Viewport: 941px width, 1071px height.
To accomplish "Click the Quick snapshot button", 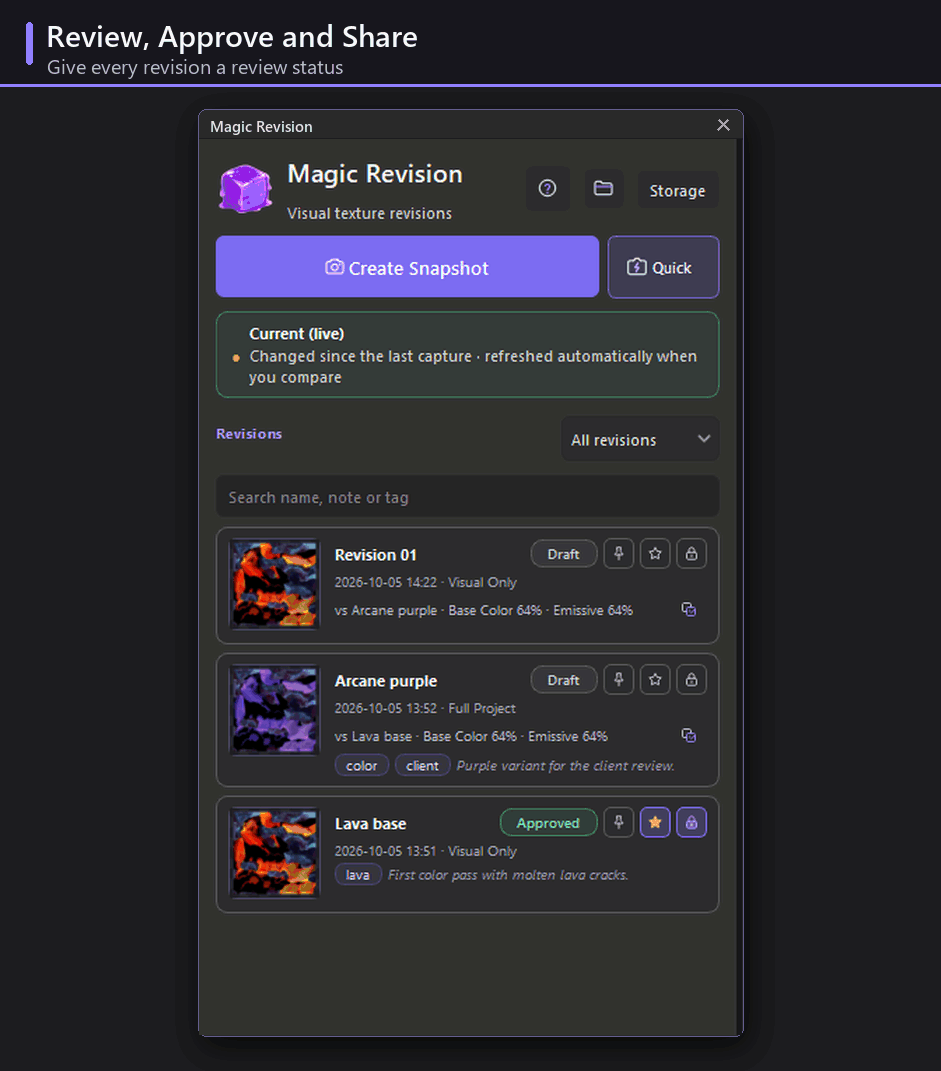I will (x=663, y=267).
